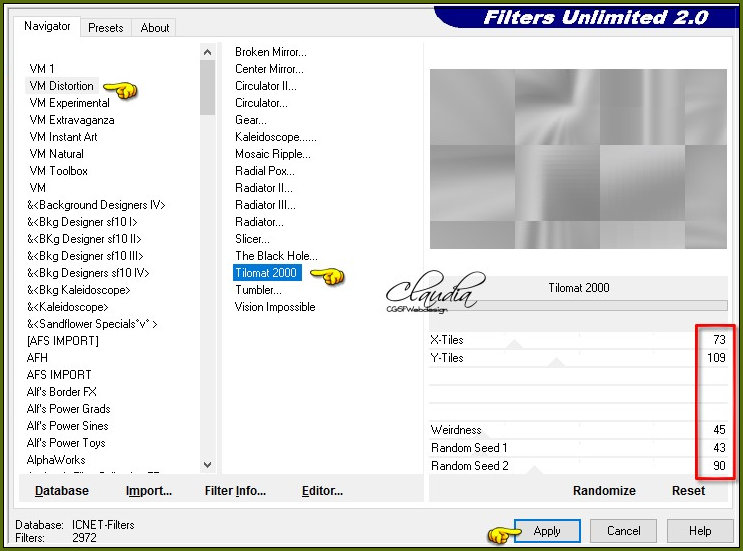Select Alf's Power Toys category
This screenshot has width=743, height=551.
66,443
